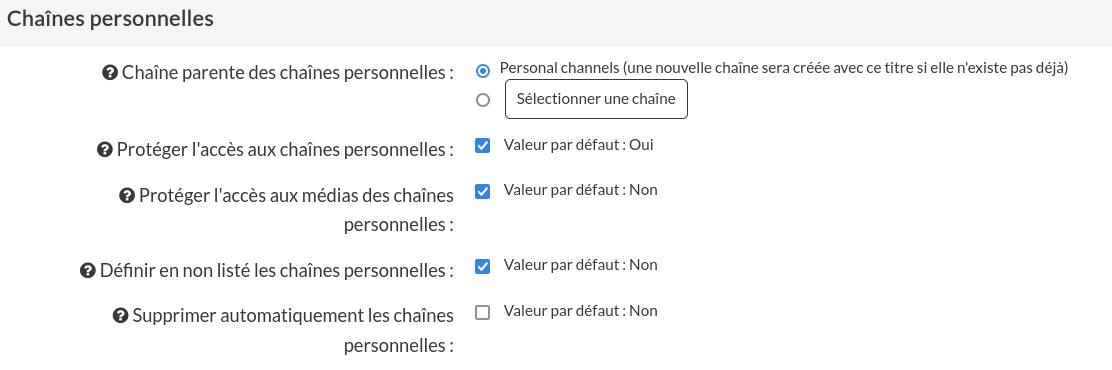Click the Valeur par défaut : Oui text
The width and height of the screenshot is (1112, 370).
point(579,145)
